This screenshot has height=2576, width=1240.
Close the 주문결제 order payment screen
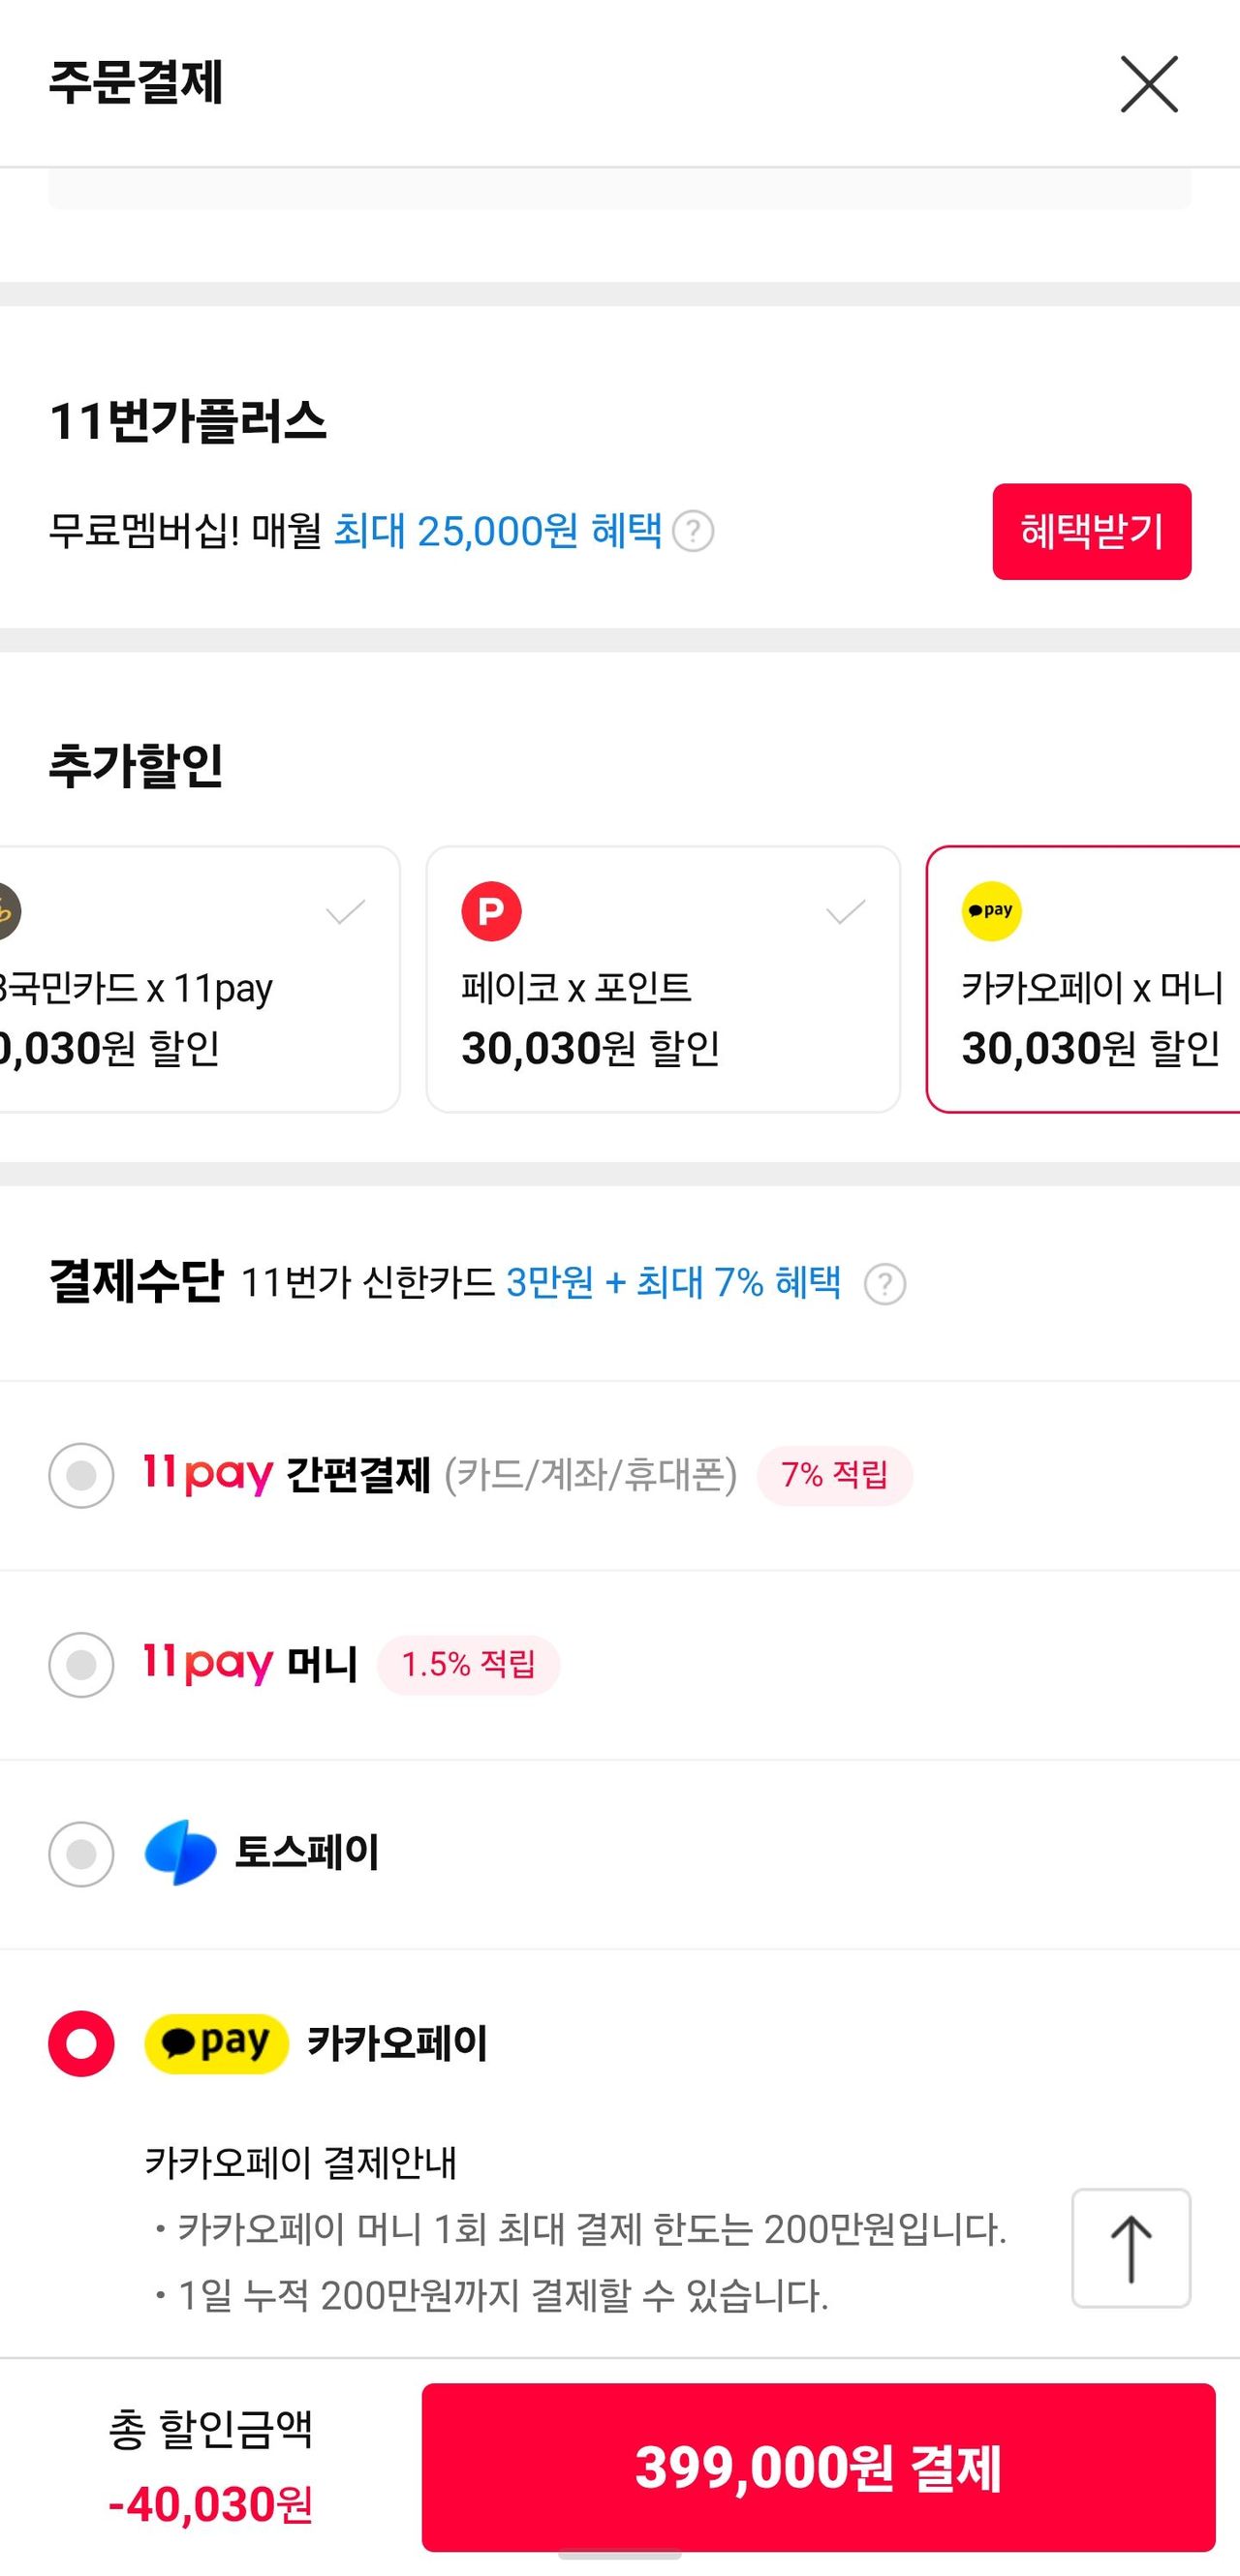(x=1149, y=84)
